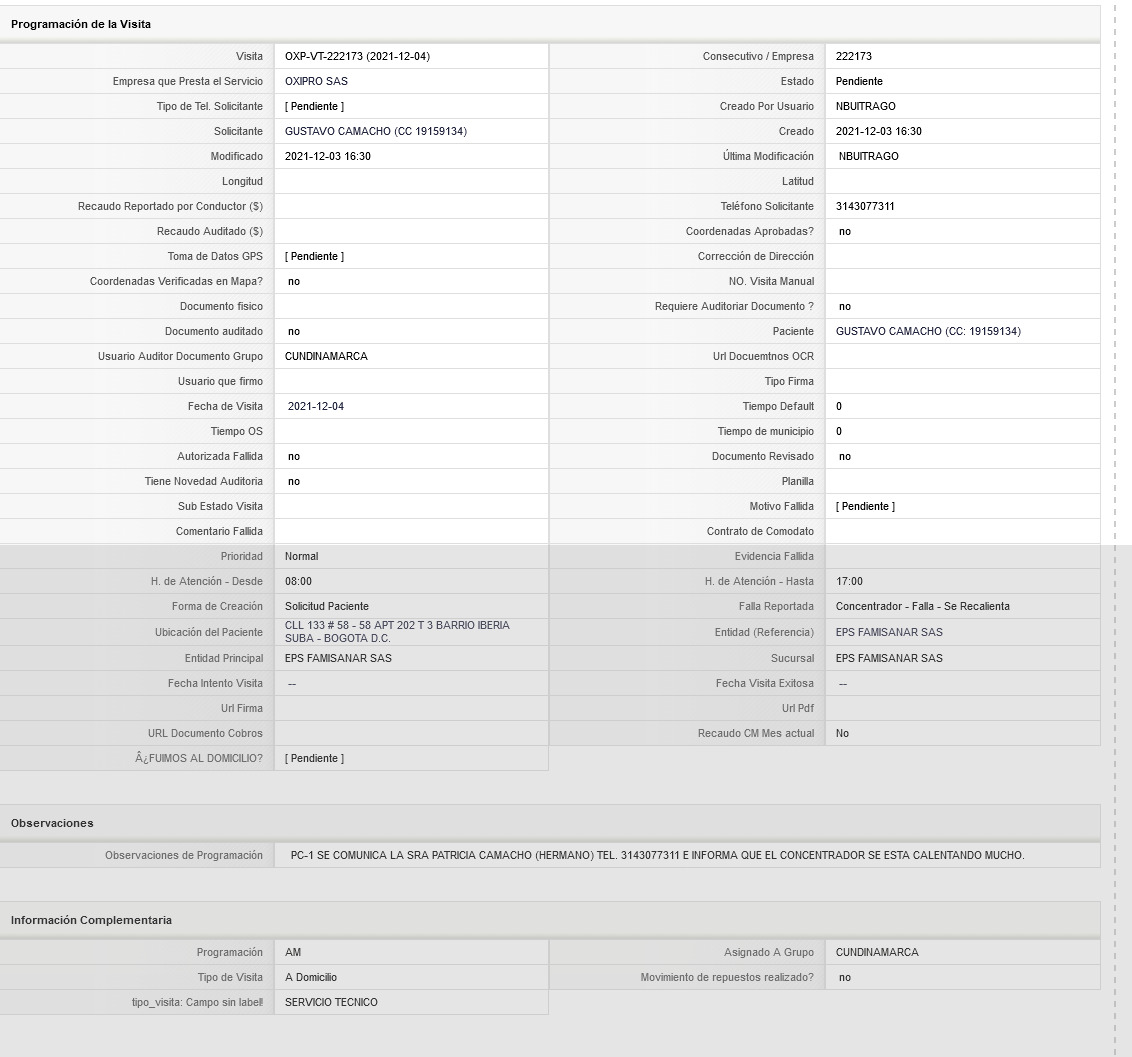Open OXIPRO SAS company link
The width and height of the screenshot is (1132, 1057).
tap(316, 82)
